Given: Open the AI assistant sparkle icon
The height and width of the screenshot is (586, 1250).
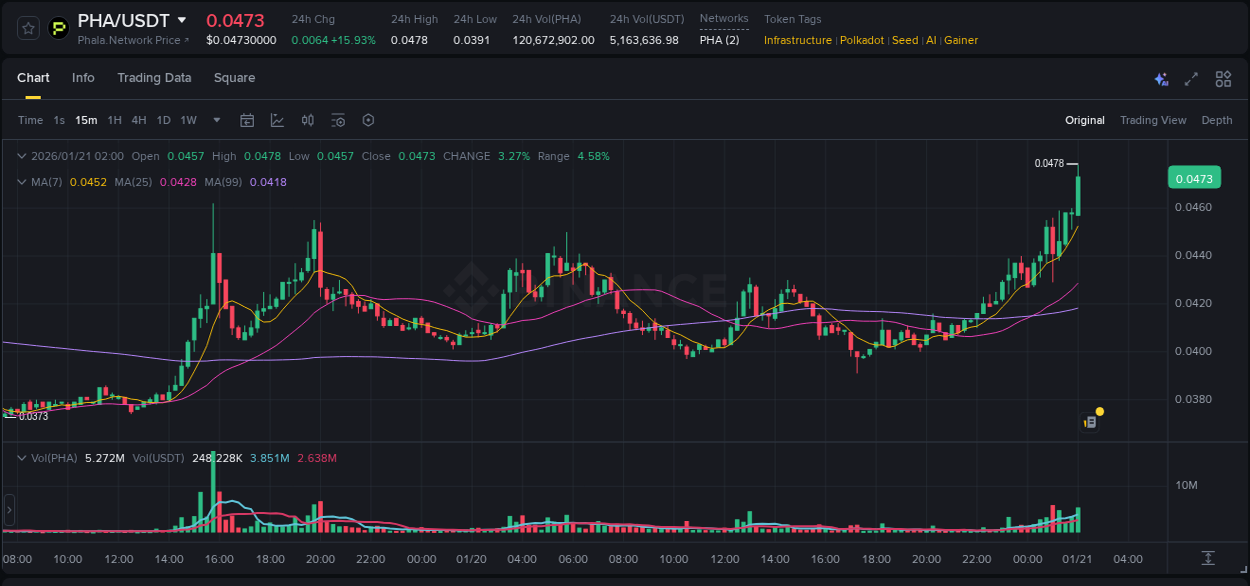Looking at the screenshot, I should pyautogui.click(x=1161, y=79).
